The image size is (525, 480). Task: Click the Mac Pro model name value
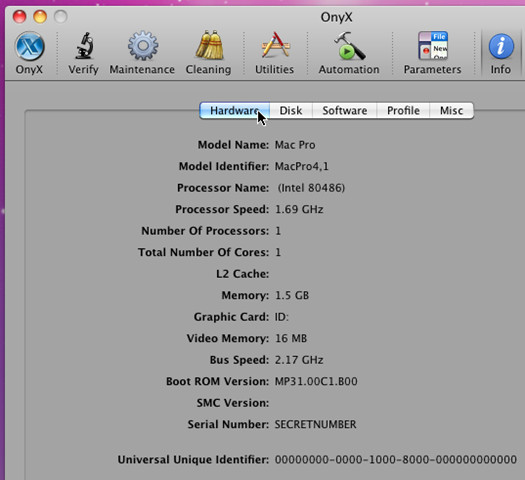(x=295, y=145)
